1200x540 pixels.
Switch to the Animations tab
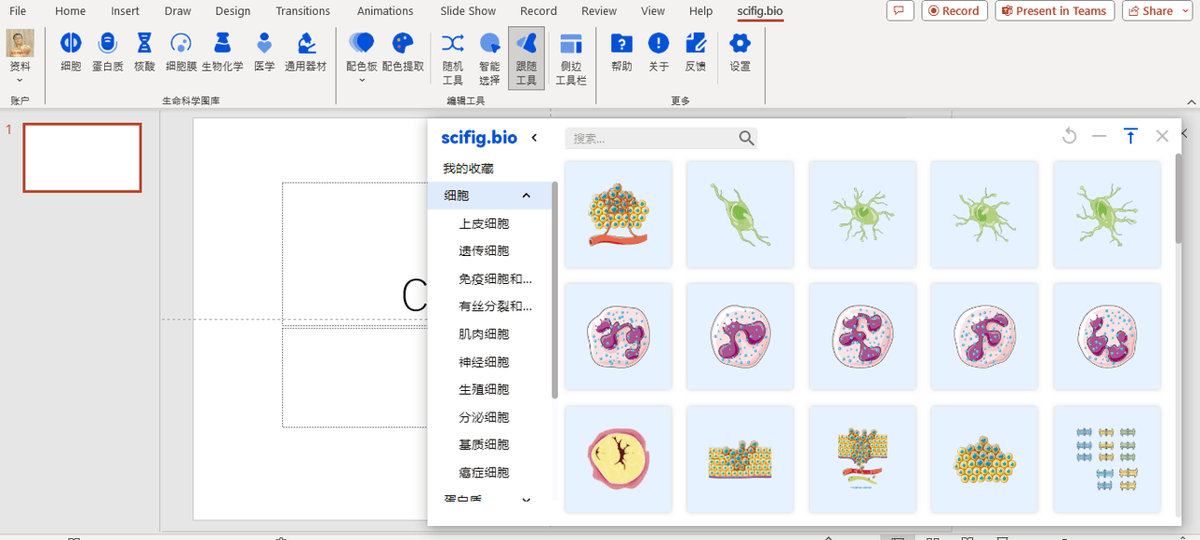coord(385,11)
